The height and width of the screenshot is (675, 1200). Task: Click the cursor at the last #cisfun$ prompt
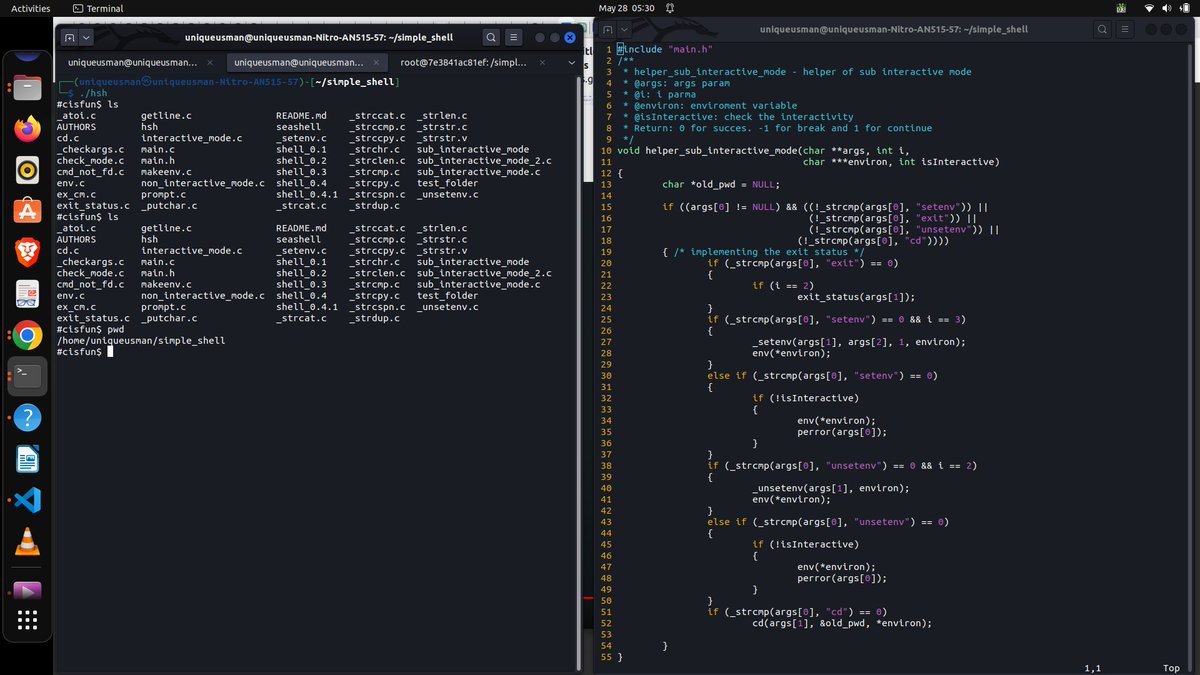108,352
